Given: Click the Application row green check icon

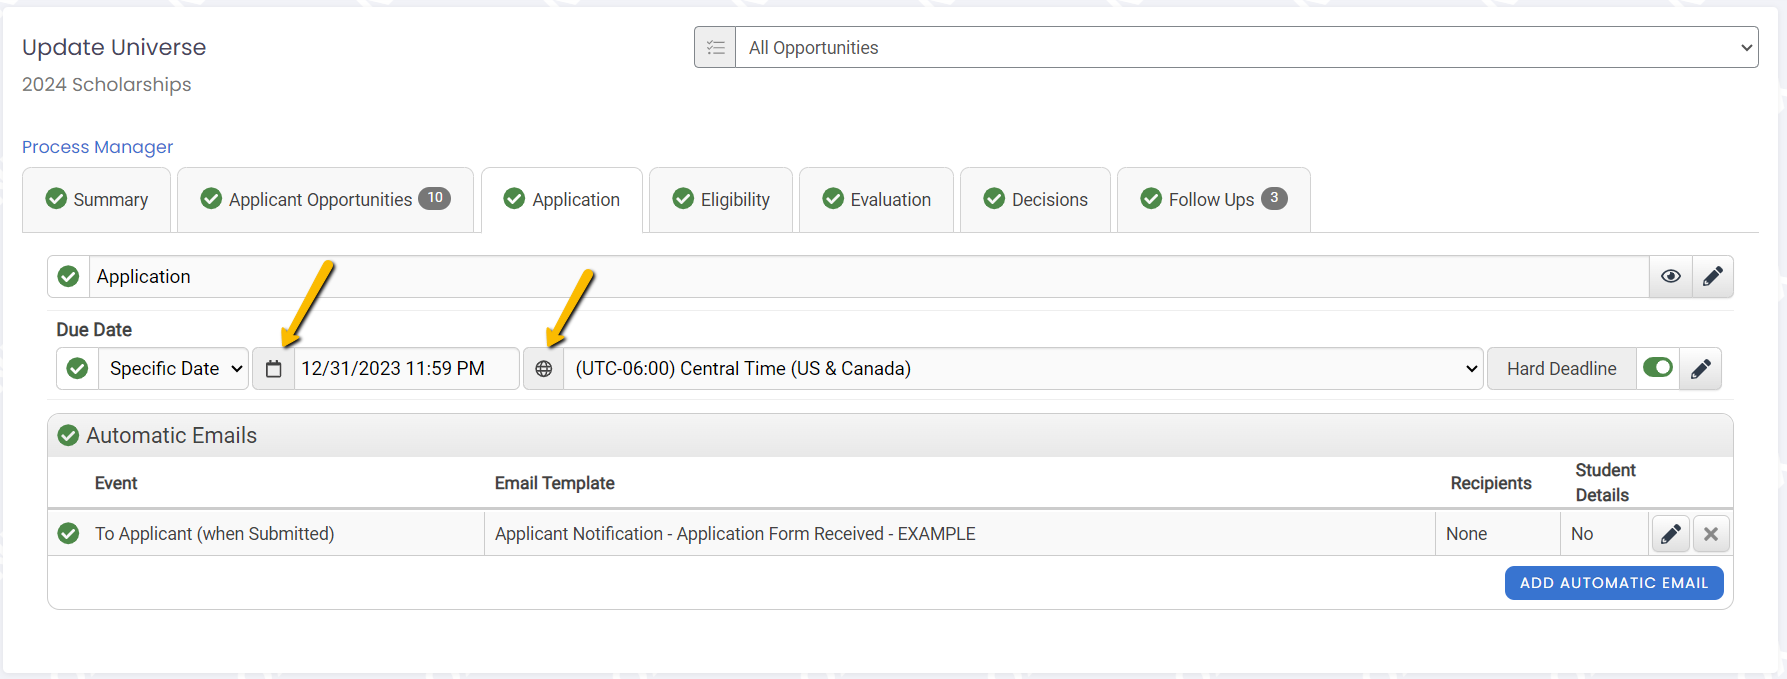Looking at the screenshot, I should click(68, 276).
